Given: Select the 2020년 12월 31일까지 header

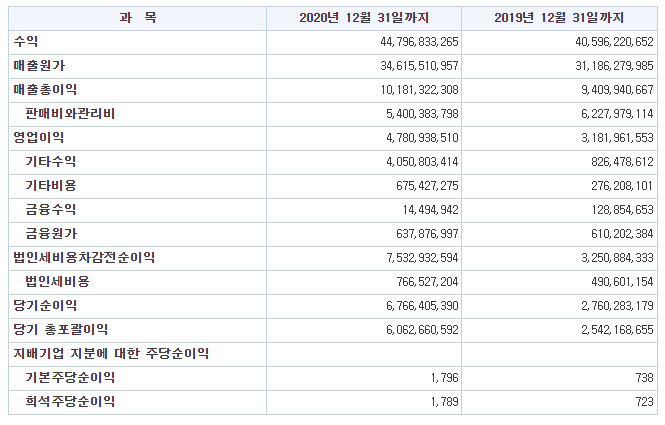Looking at the screenshot, I should pos(364,18).
